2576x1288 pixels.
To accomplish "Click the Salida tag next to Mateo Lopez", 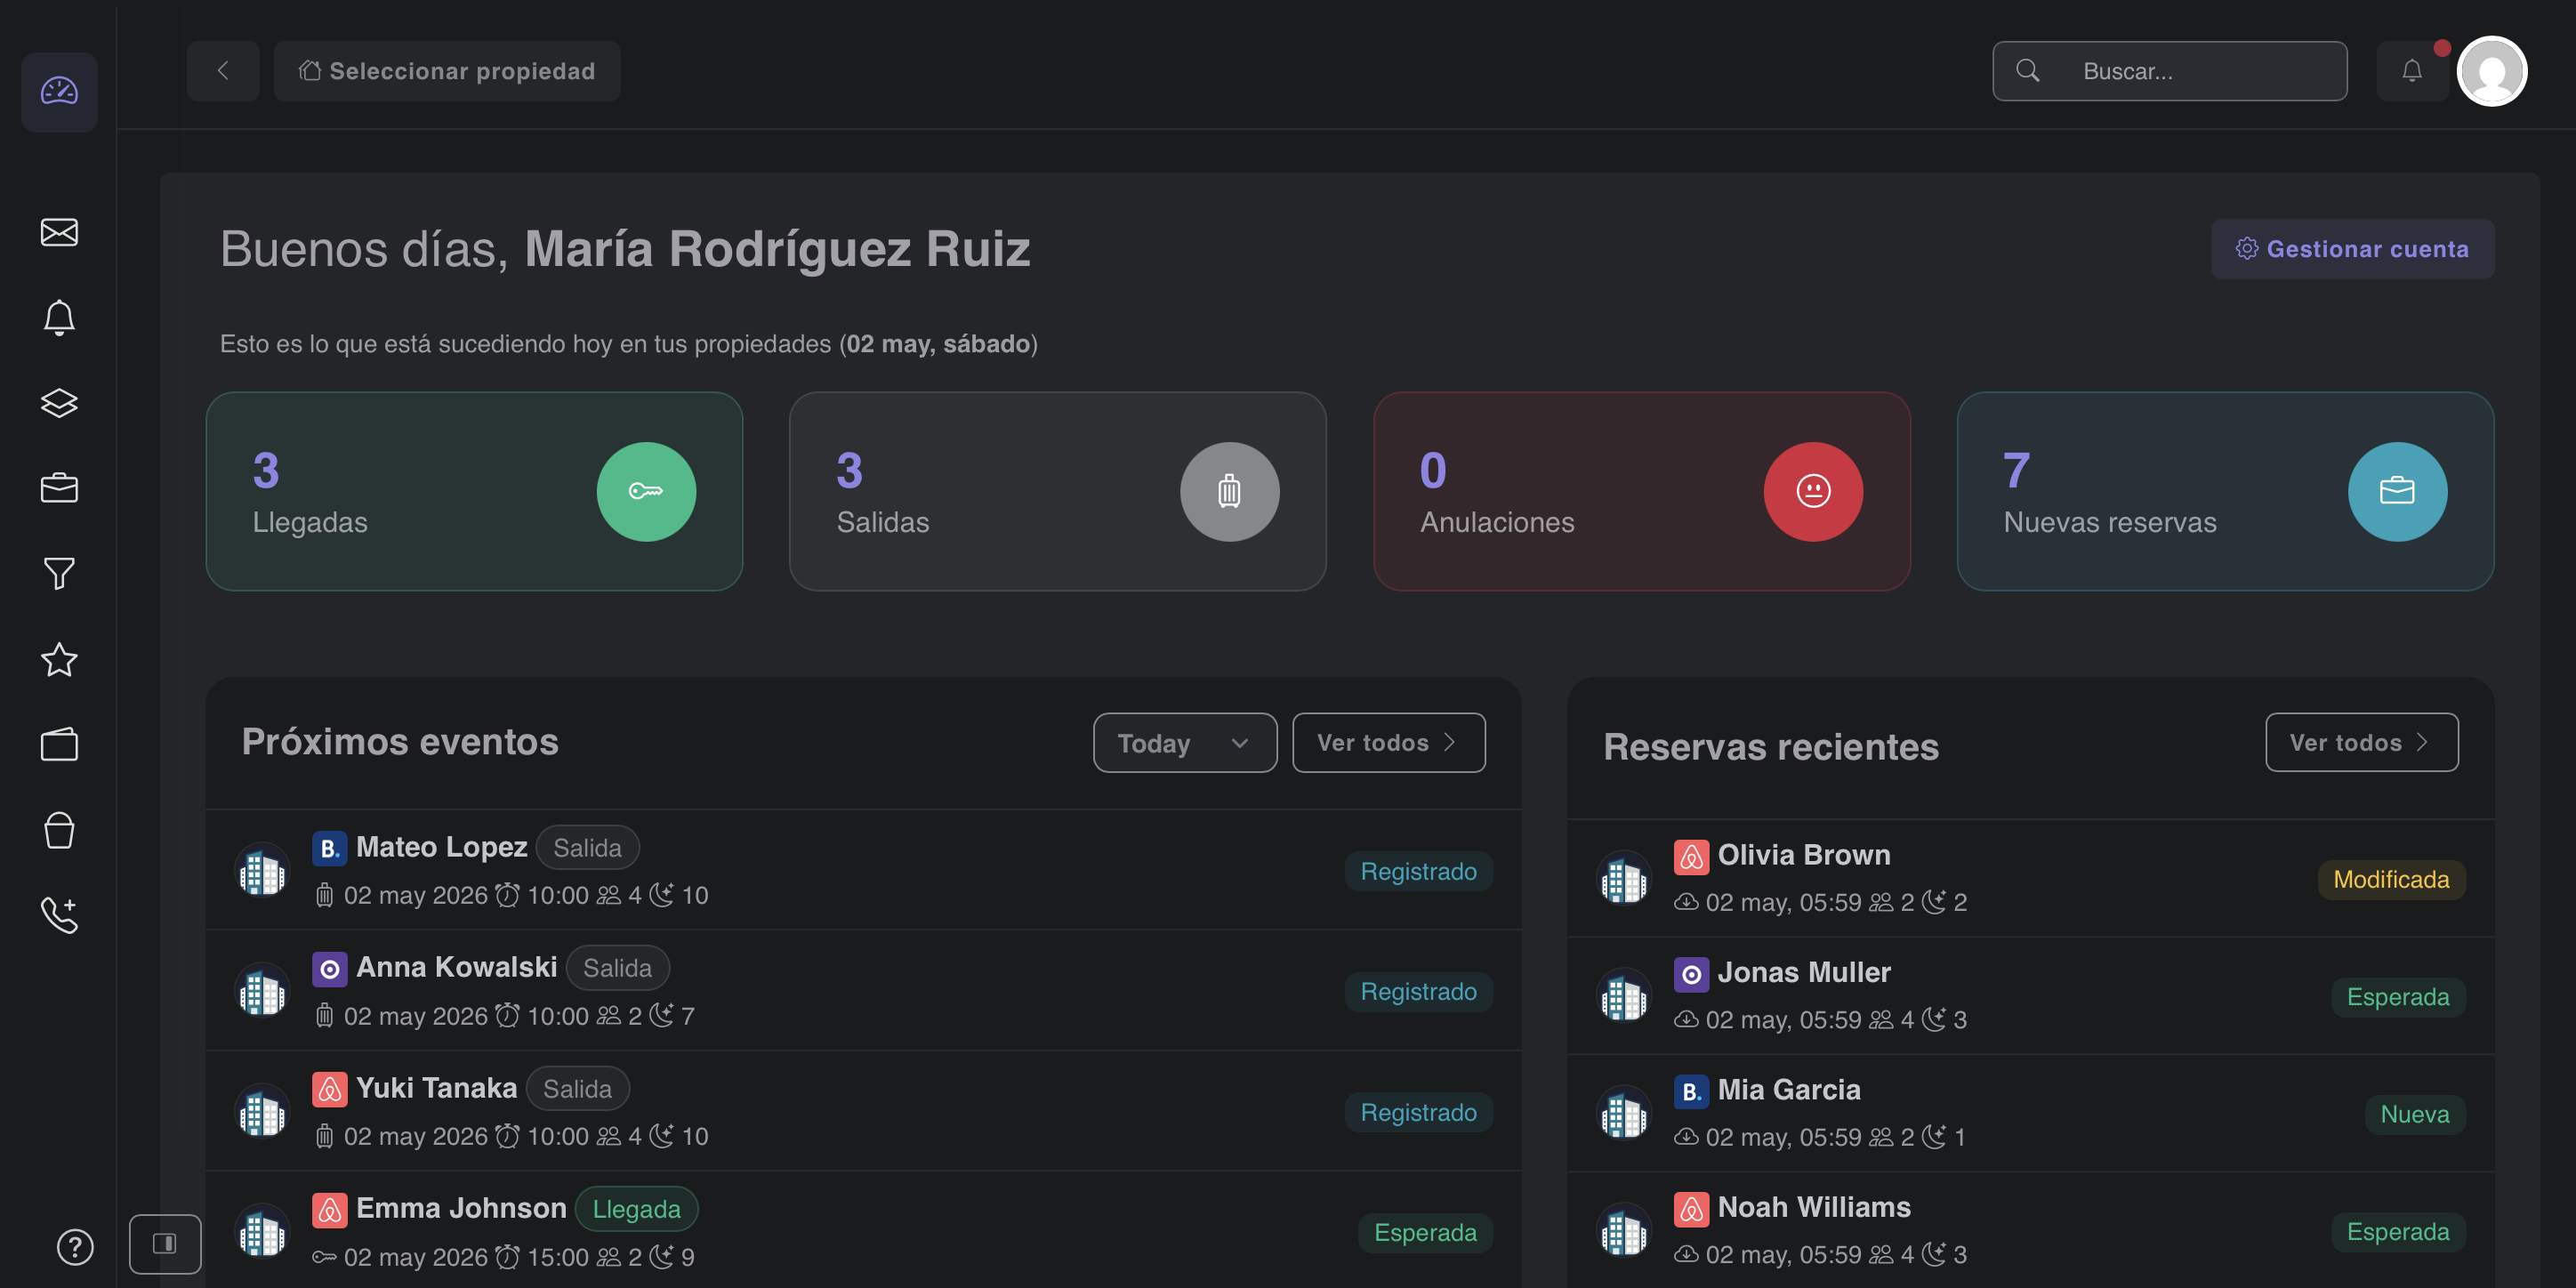I will [587, 848].
